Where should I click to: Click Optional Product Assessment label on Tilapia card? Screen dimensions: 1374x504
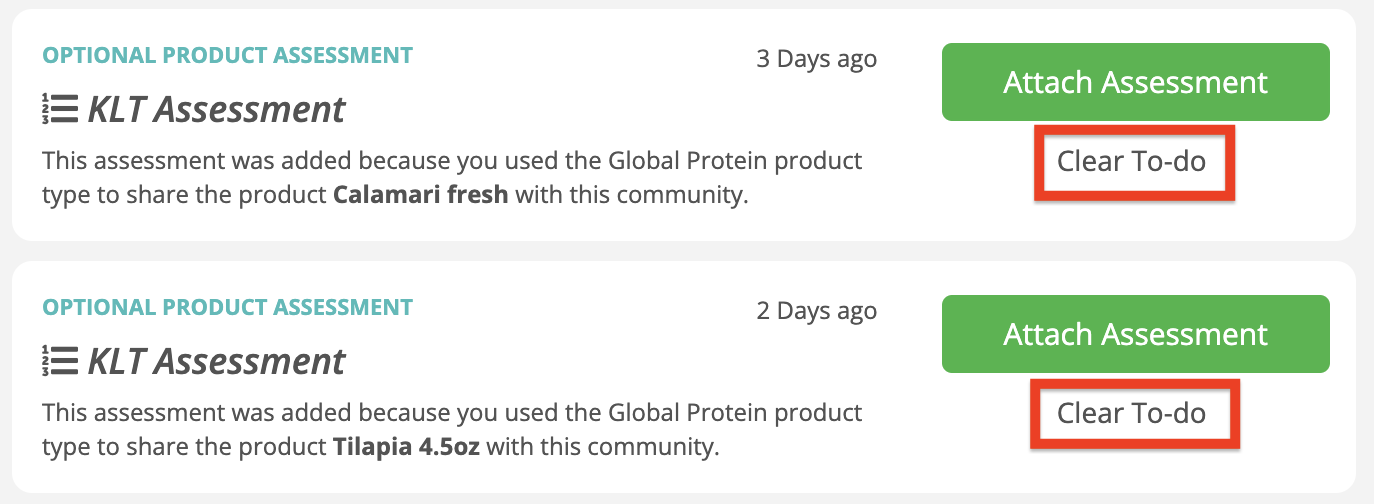tap(227, 307)
